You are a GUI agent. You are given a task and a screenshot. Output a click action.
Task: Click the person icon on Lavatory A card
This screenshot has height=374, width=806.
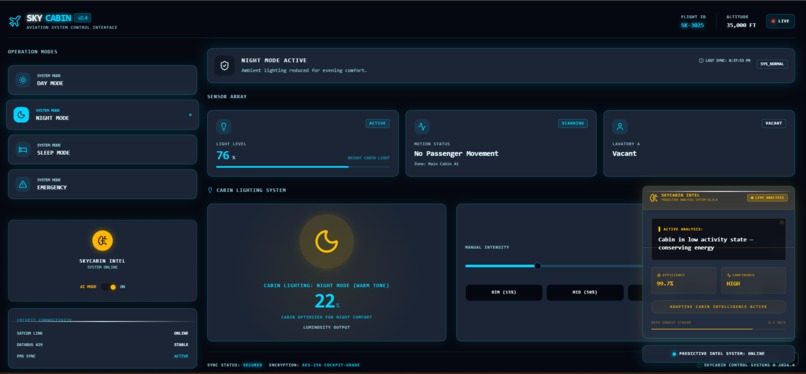point(620,126)
